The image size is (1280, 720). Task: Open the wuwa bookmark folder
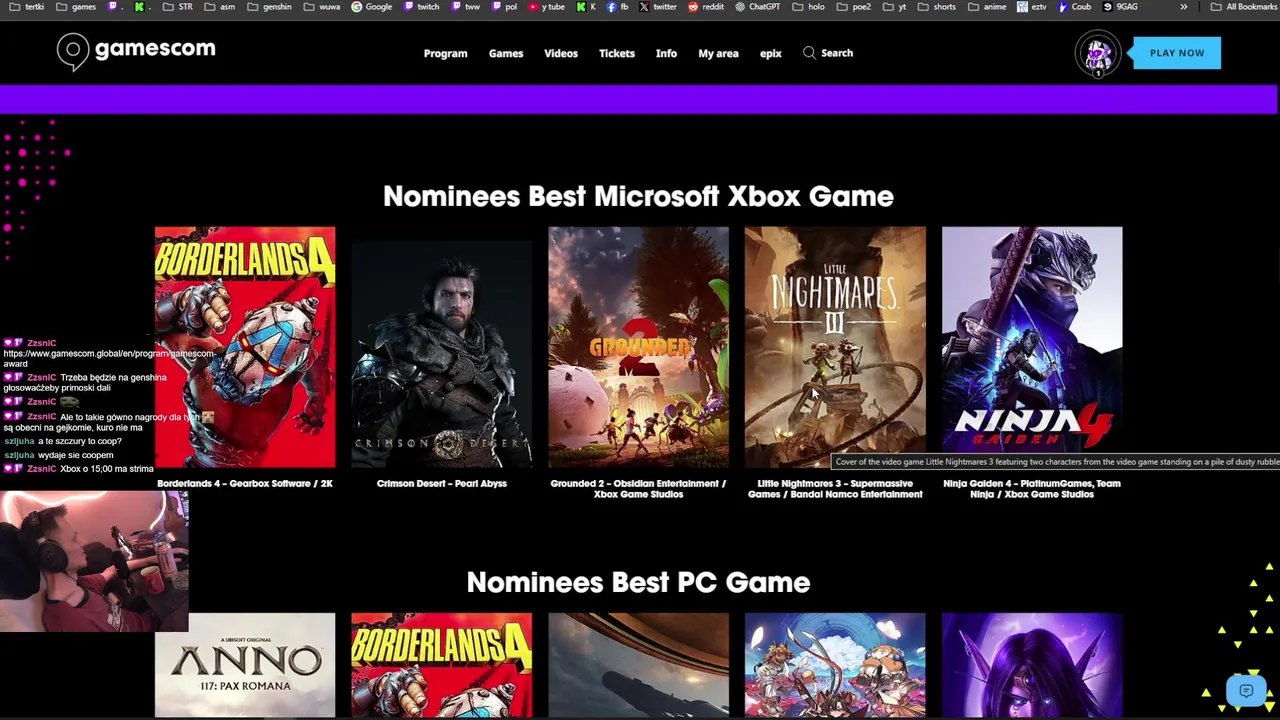coord(321,7)
